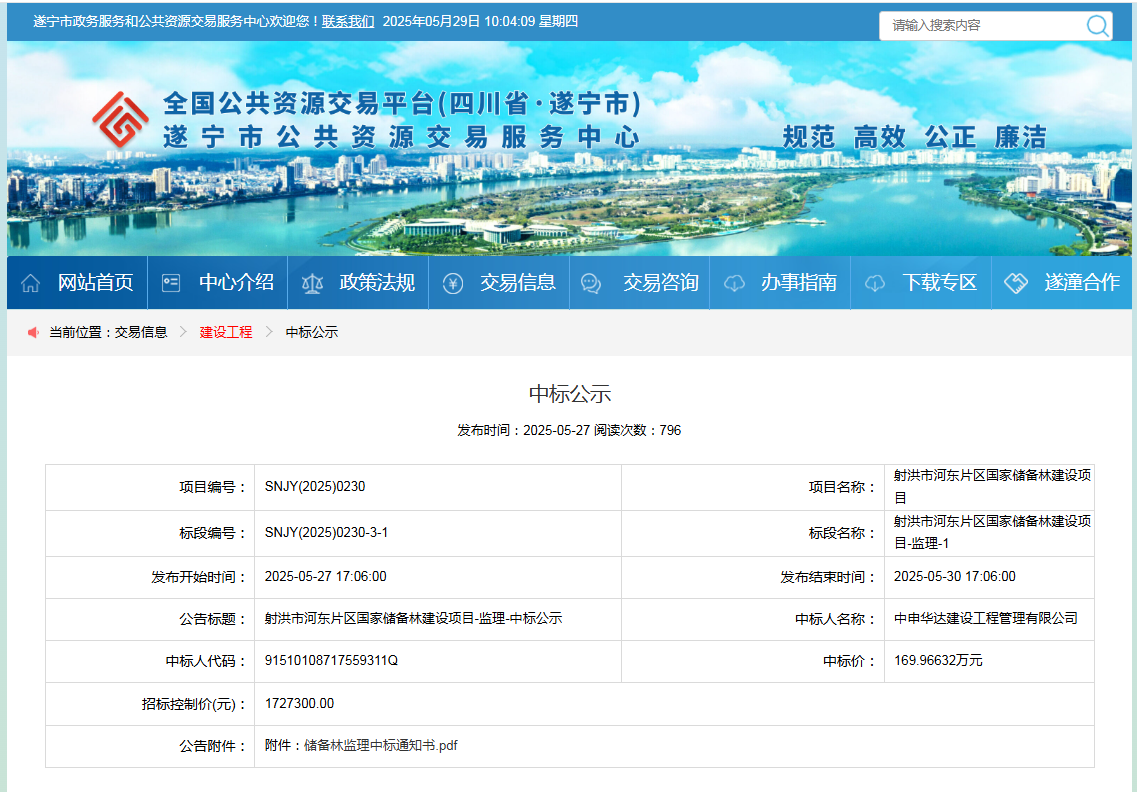The image size is (1137, 792).
Task: Click the chat bubble icon beside 交易咨询
Action: pyautogui.click(x=591, y=284)
